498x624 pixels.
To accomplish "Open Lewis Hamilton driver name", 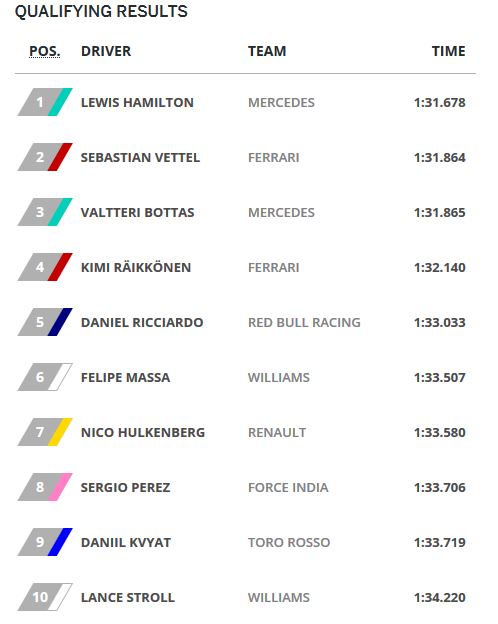I will click(x=137, y=103).
